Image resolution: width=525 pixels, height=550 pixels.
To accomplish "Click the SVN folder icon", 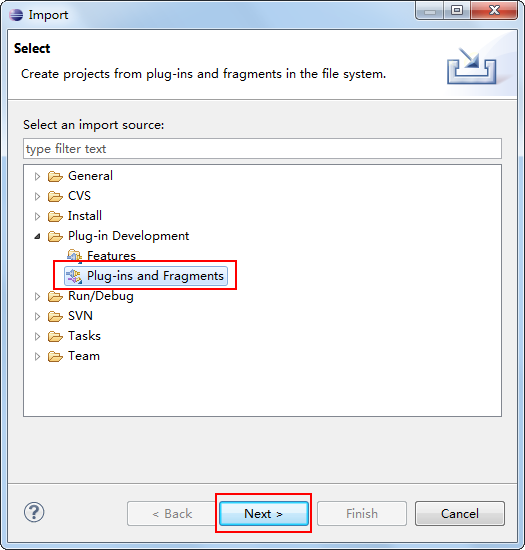I will 55,316.
